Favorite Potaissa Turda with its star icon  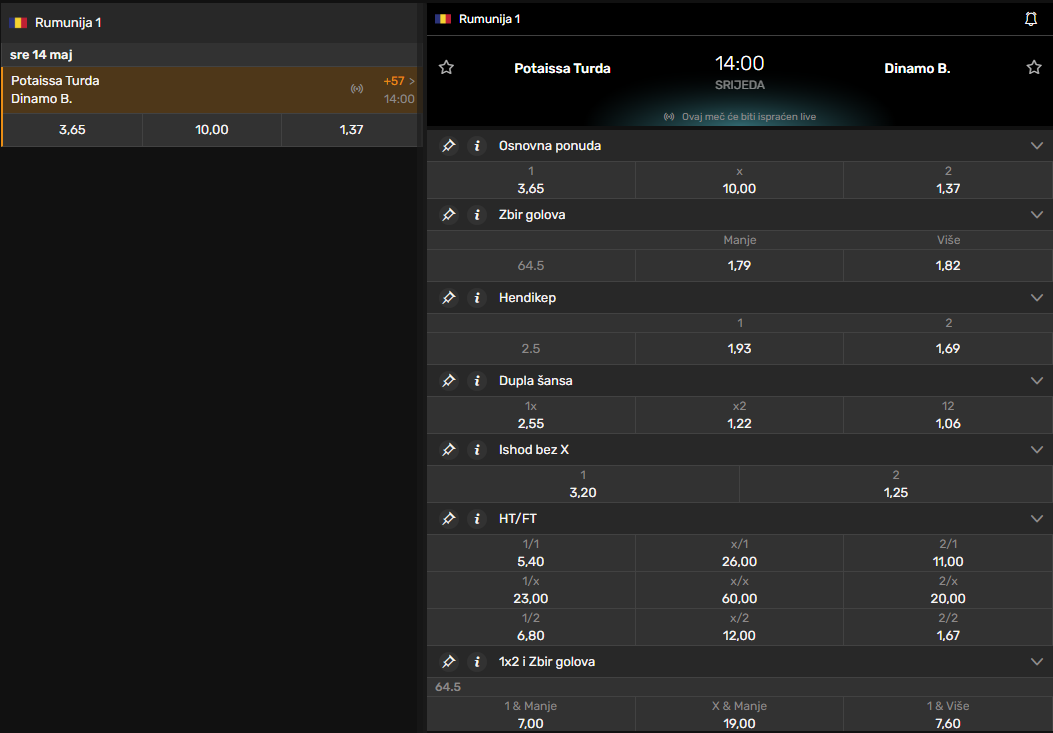click(446, 67)
